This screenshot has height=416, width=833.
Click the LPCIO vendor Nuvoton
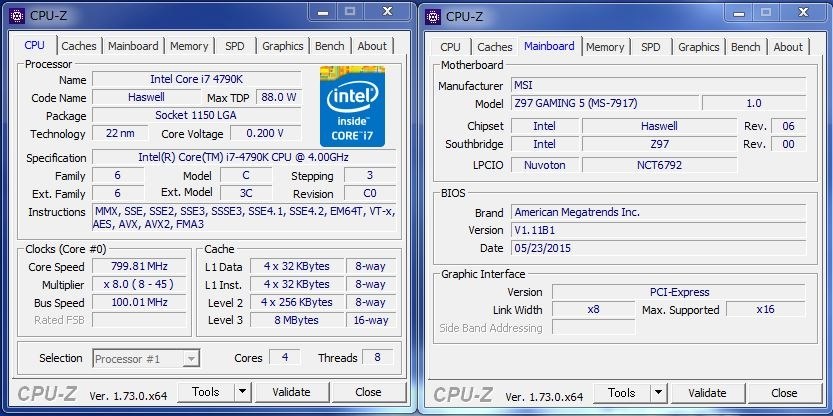tap(545, 165)
